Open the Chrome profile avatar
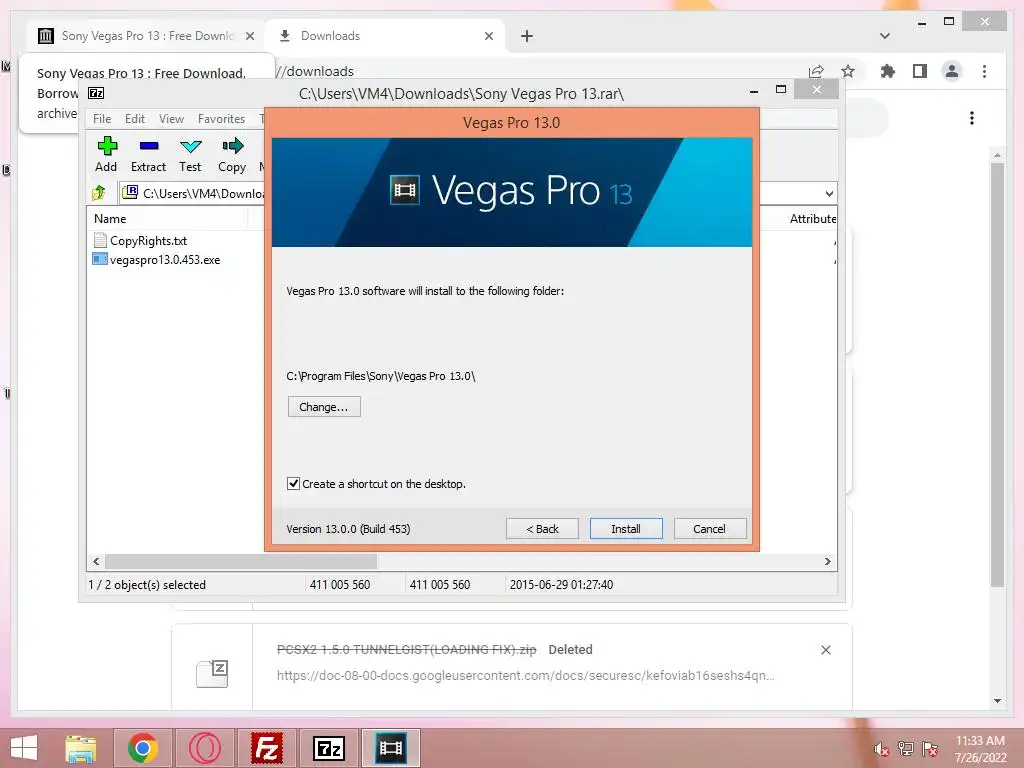 952,71
